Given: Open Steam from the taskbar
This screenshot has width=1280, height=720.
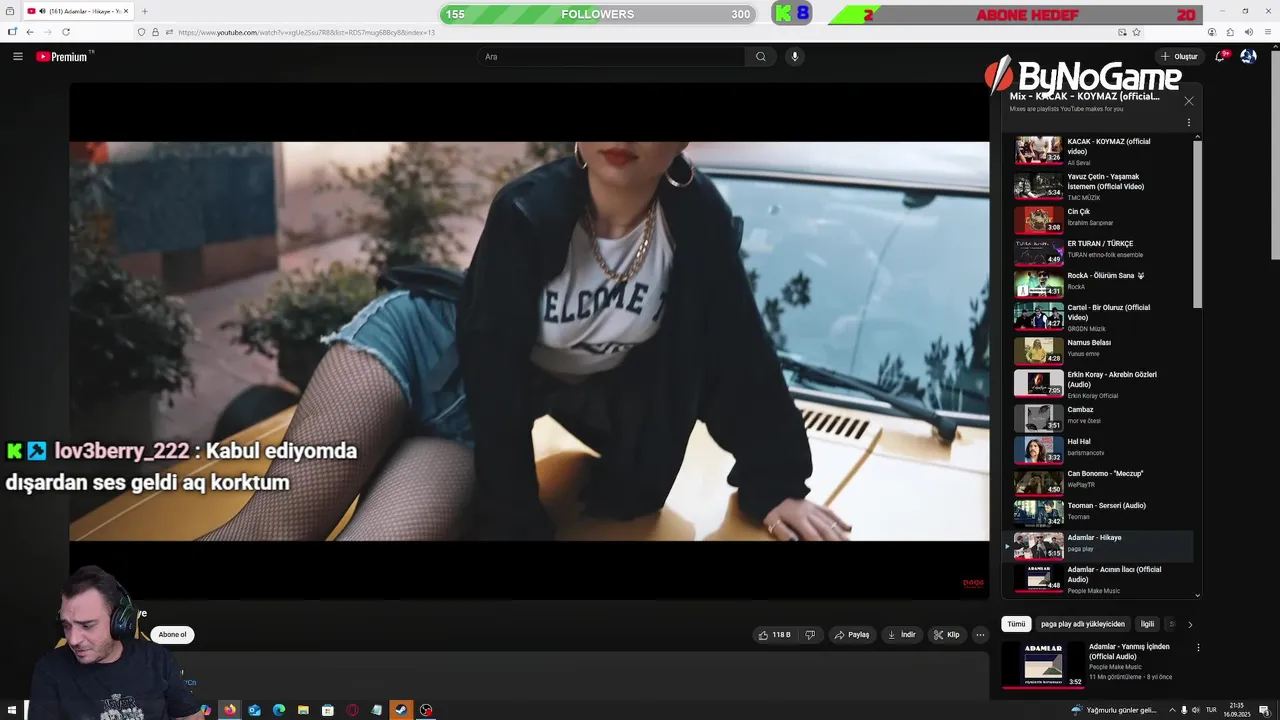Looking at the screenshot, I should [401, 710].
